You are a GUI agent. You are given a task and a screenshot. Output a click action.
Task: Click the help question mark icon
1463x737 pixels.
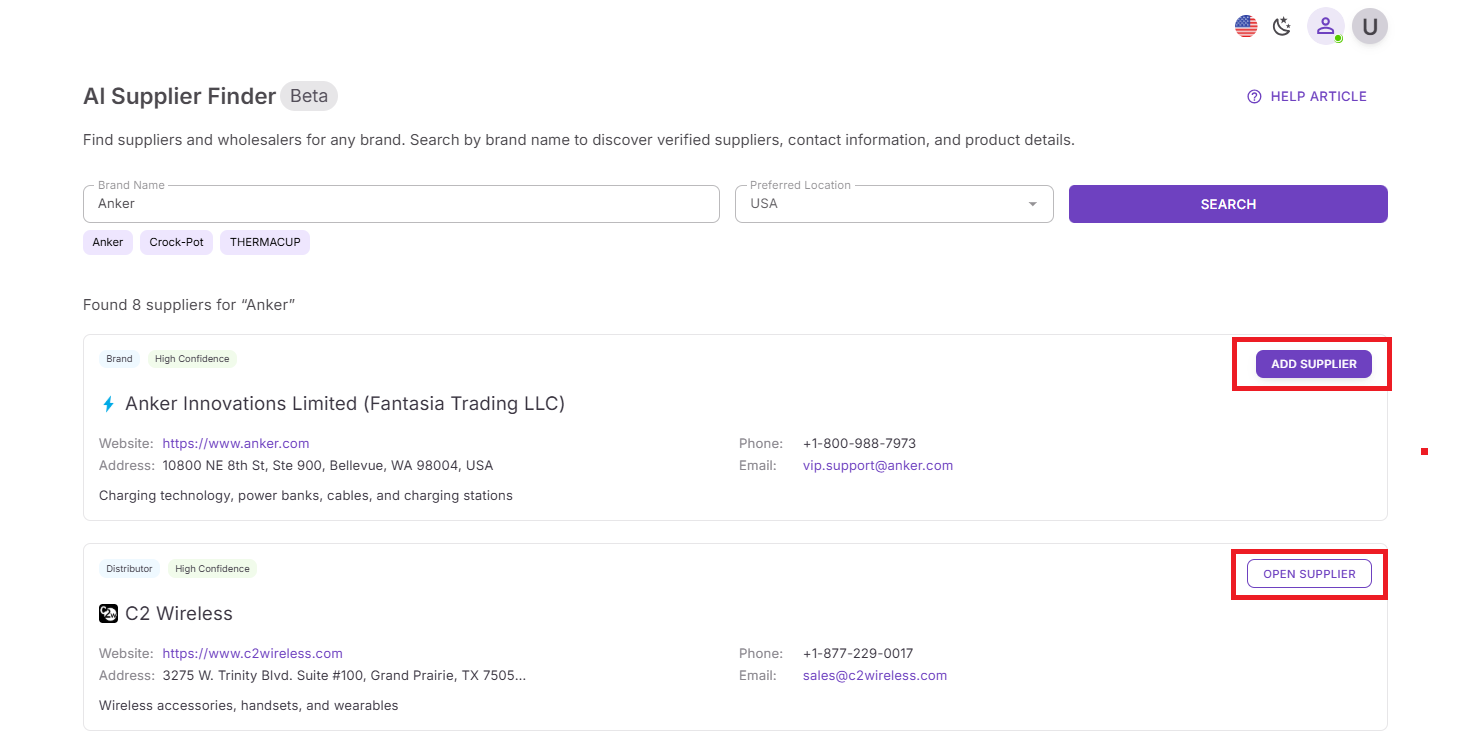pyautogui.click(x=1254, y=97)
